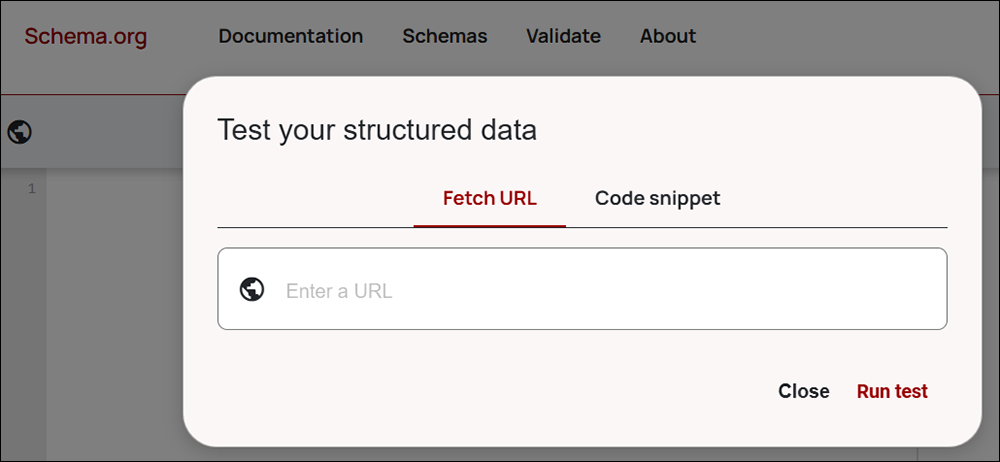Open the Documentation menu item
The width and height of the screenshot is (1000, 462).
point(291,36)
